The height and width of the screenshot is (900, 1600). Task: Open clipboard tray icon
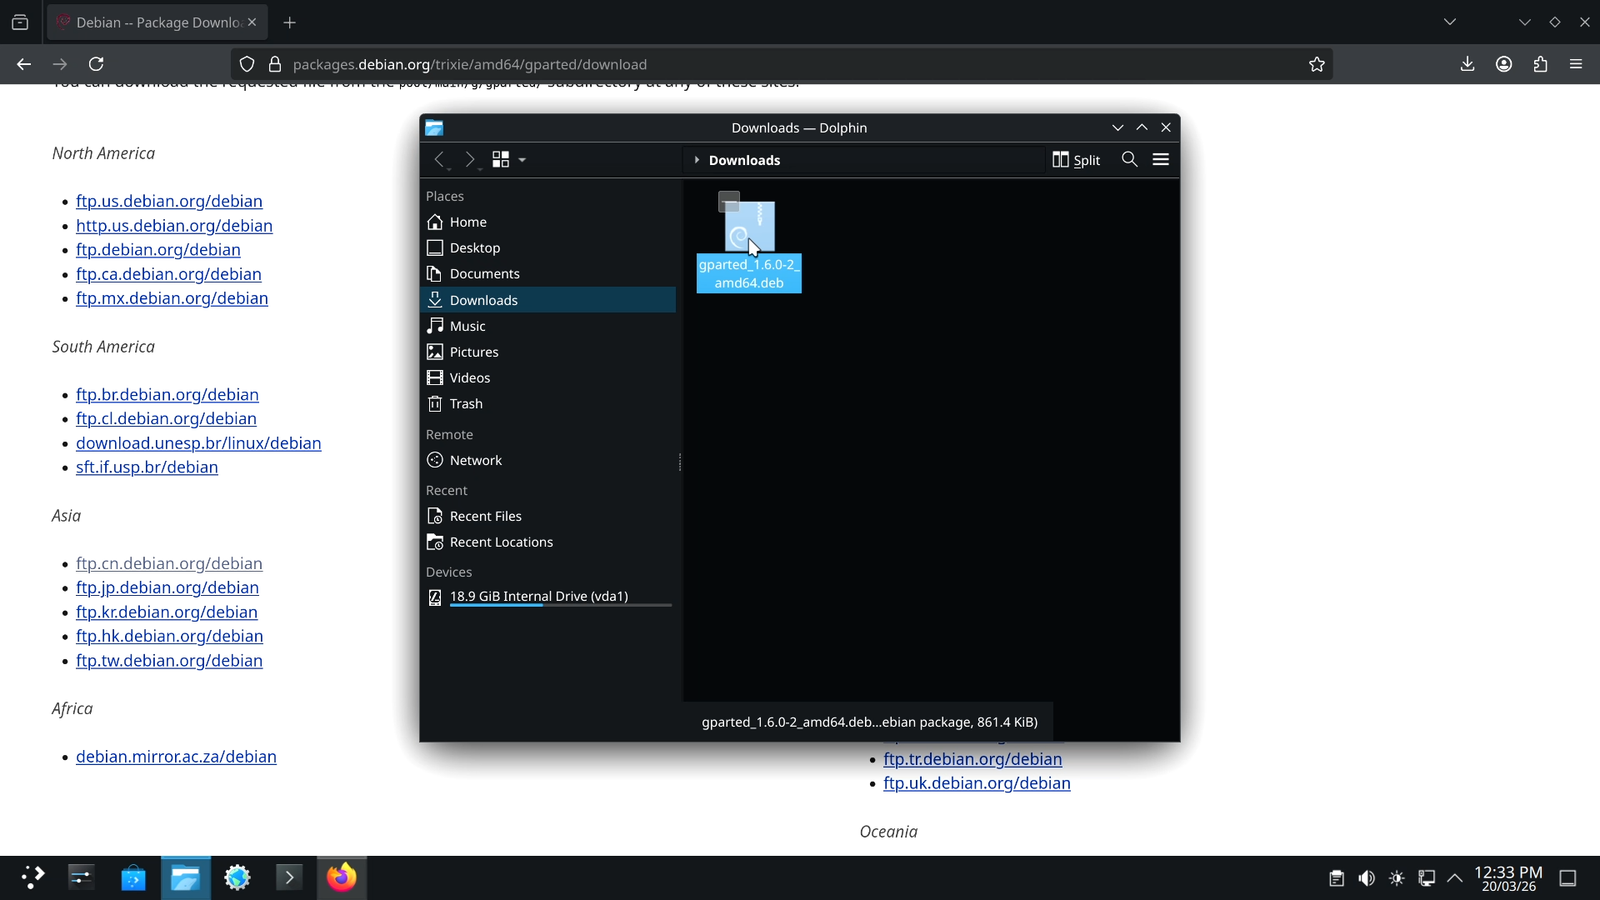pyautogui.click(x=1336, y=878)
